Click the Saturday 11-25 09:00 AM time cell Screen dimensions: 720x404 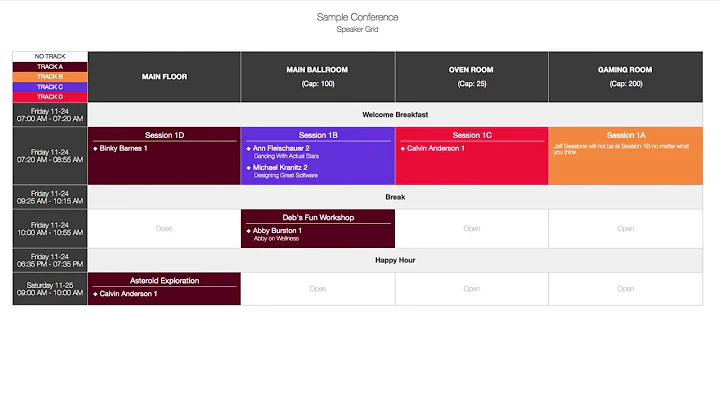click(x=50, y=289)
